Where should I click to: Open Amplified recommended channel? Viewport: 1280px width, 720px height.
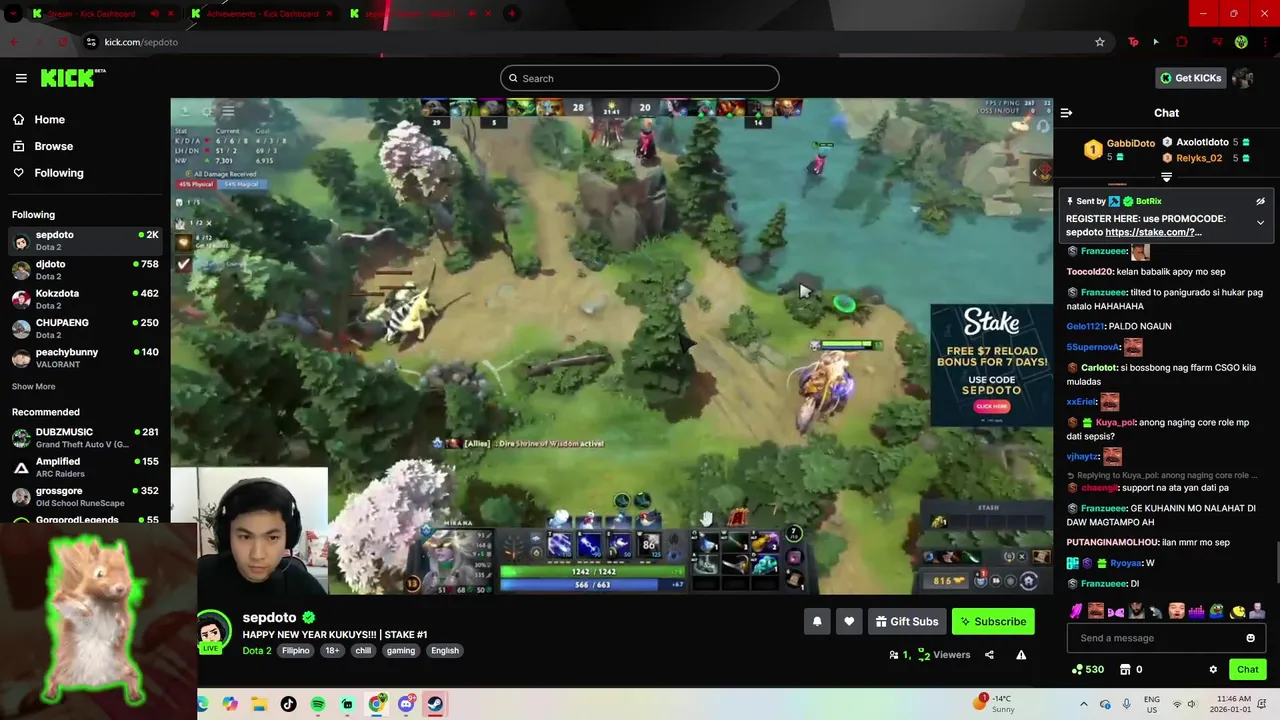85,467
